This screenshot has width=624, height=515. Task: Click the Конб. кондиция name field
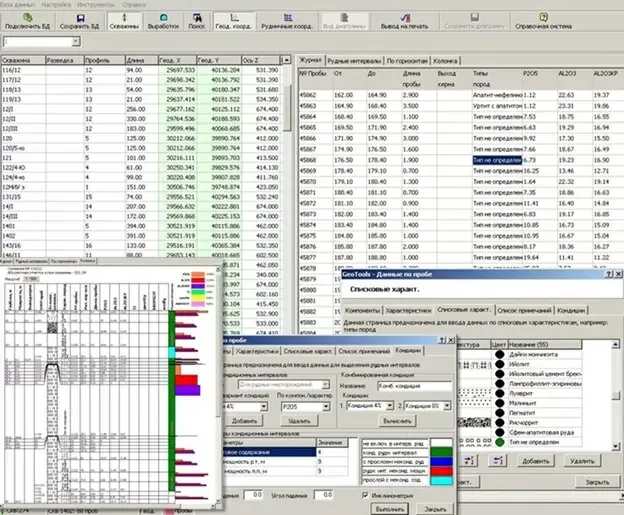[x=414, y=386]
